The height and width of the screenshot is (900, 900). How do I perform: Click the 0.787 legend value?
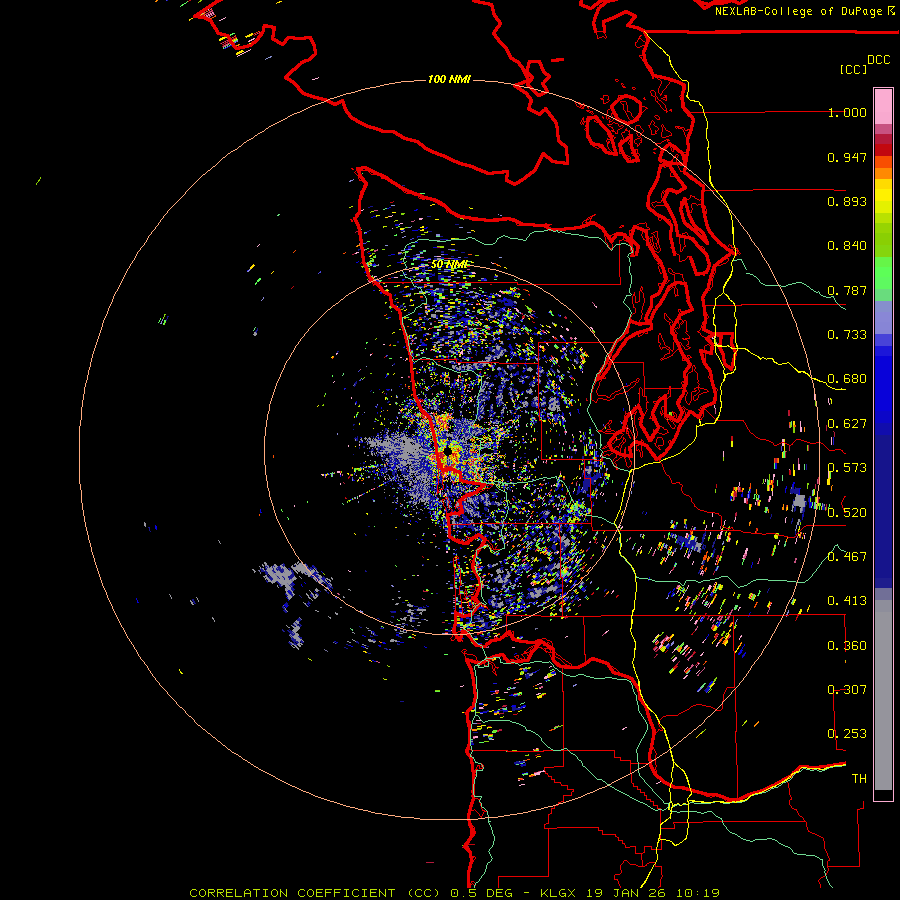[847, 290]
